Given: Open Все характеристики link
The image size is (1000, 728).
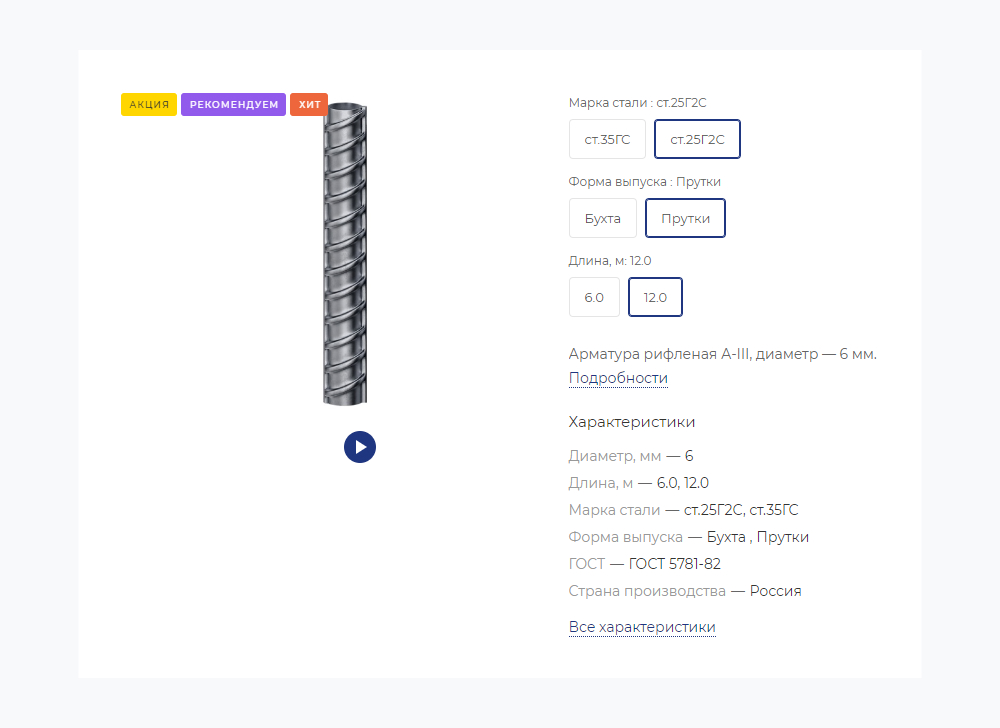Looking at the screenshot, I should (642, 627).
